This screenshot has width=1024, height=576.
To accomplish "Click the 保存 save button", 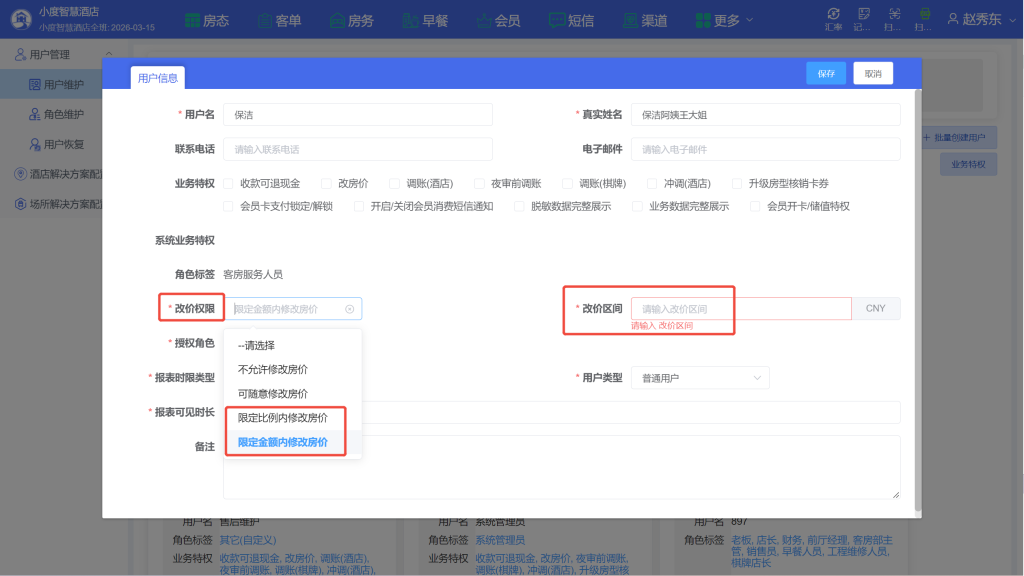I will coord(824,73).
